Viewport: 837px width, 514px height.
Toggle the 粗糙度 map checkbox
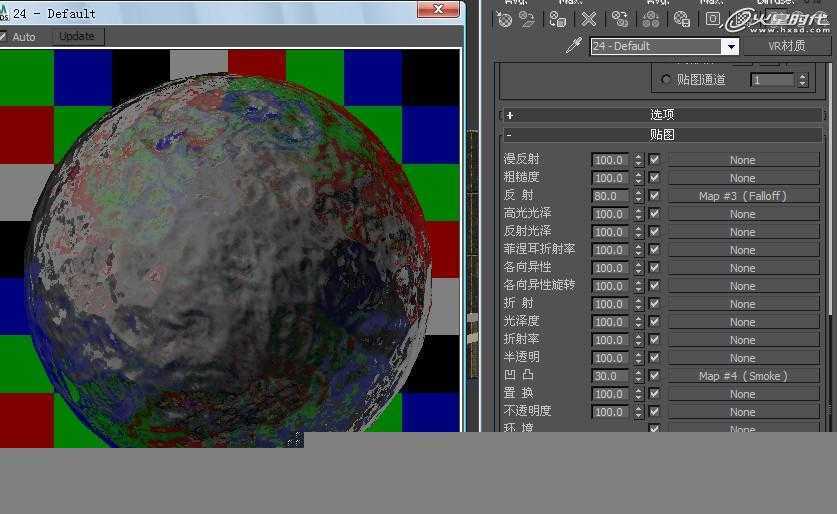click(654, 178)
